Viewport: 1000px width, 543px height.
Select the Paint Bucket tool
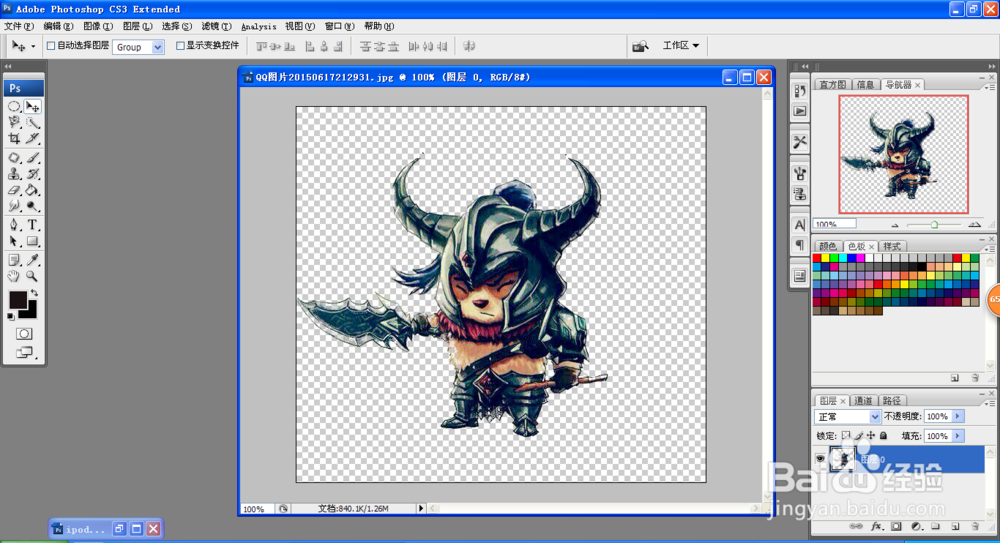33,190
